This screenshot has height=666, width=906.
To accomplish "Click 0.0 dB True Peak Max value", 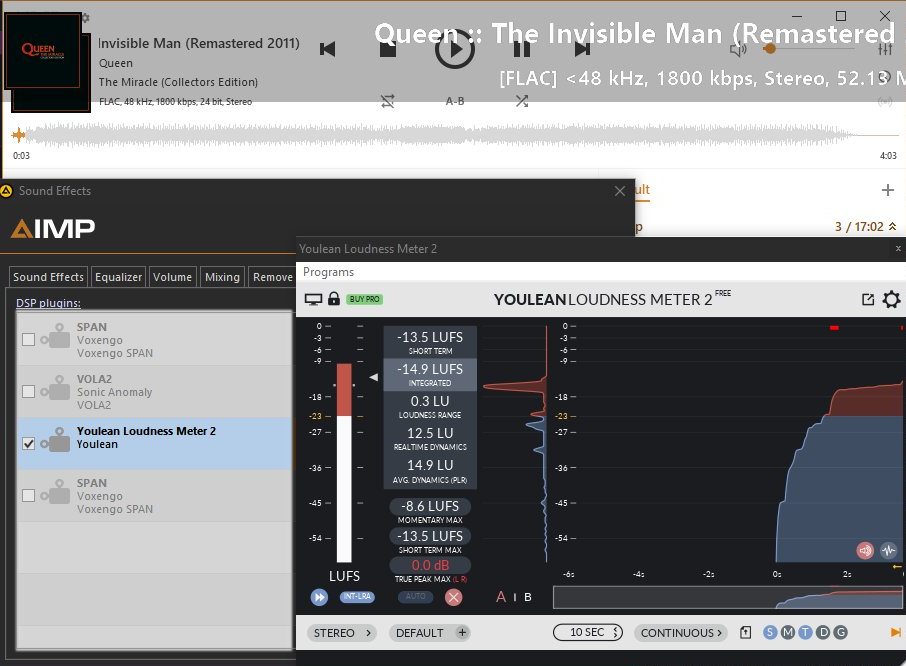I will click(x=430, y=565).
